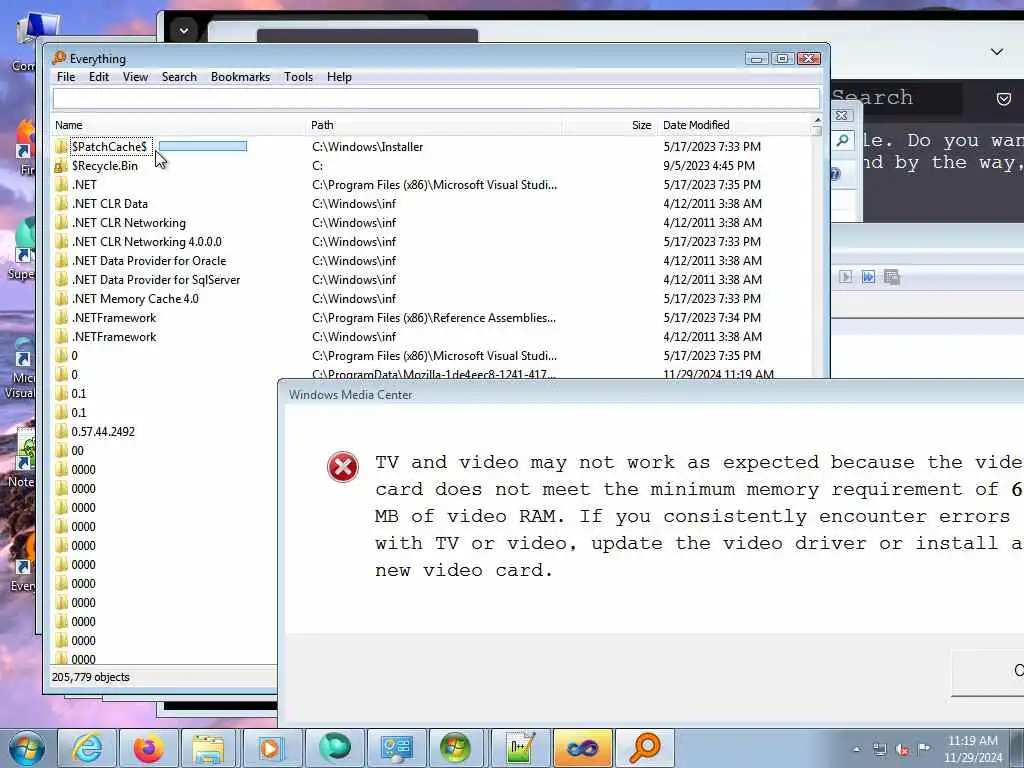Select the 00 folder icon
The image size is (1024, 768).
(x=61, y=451)
